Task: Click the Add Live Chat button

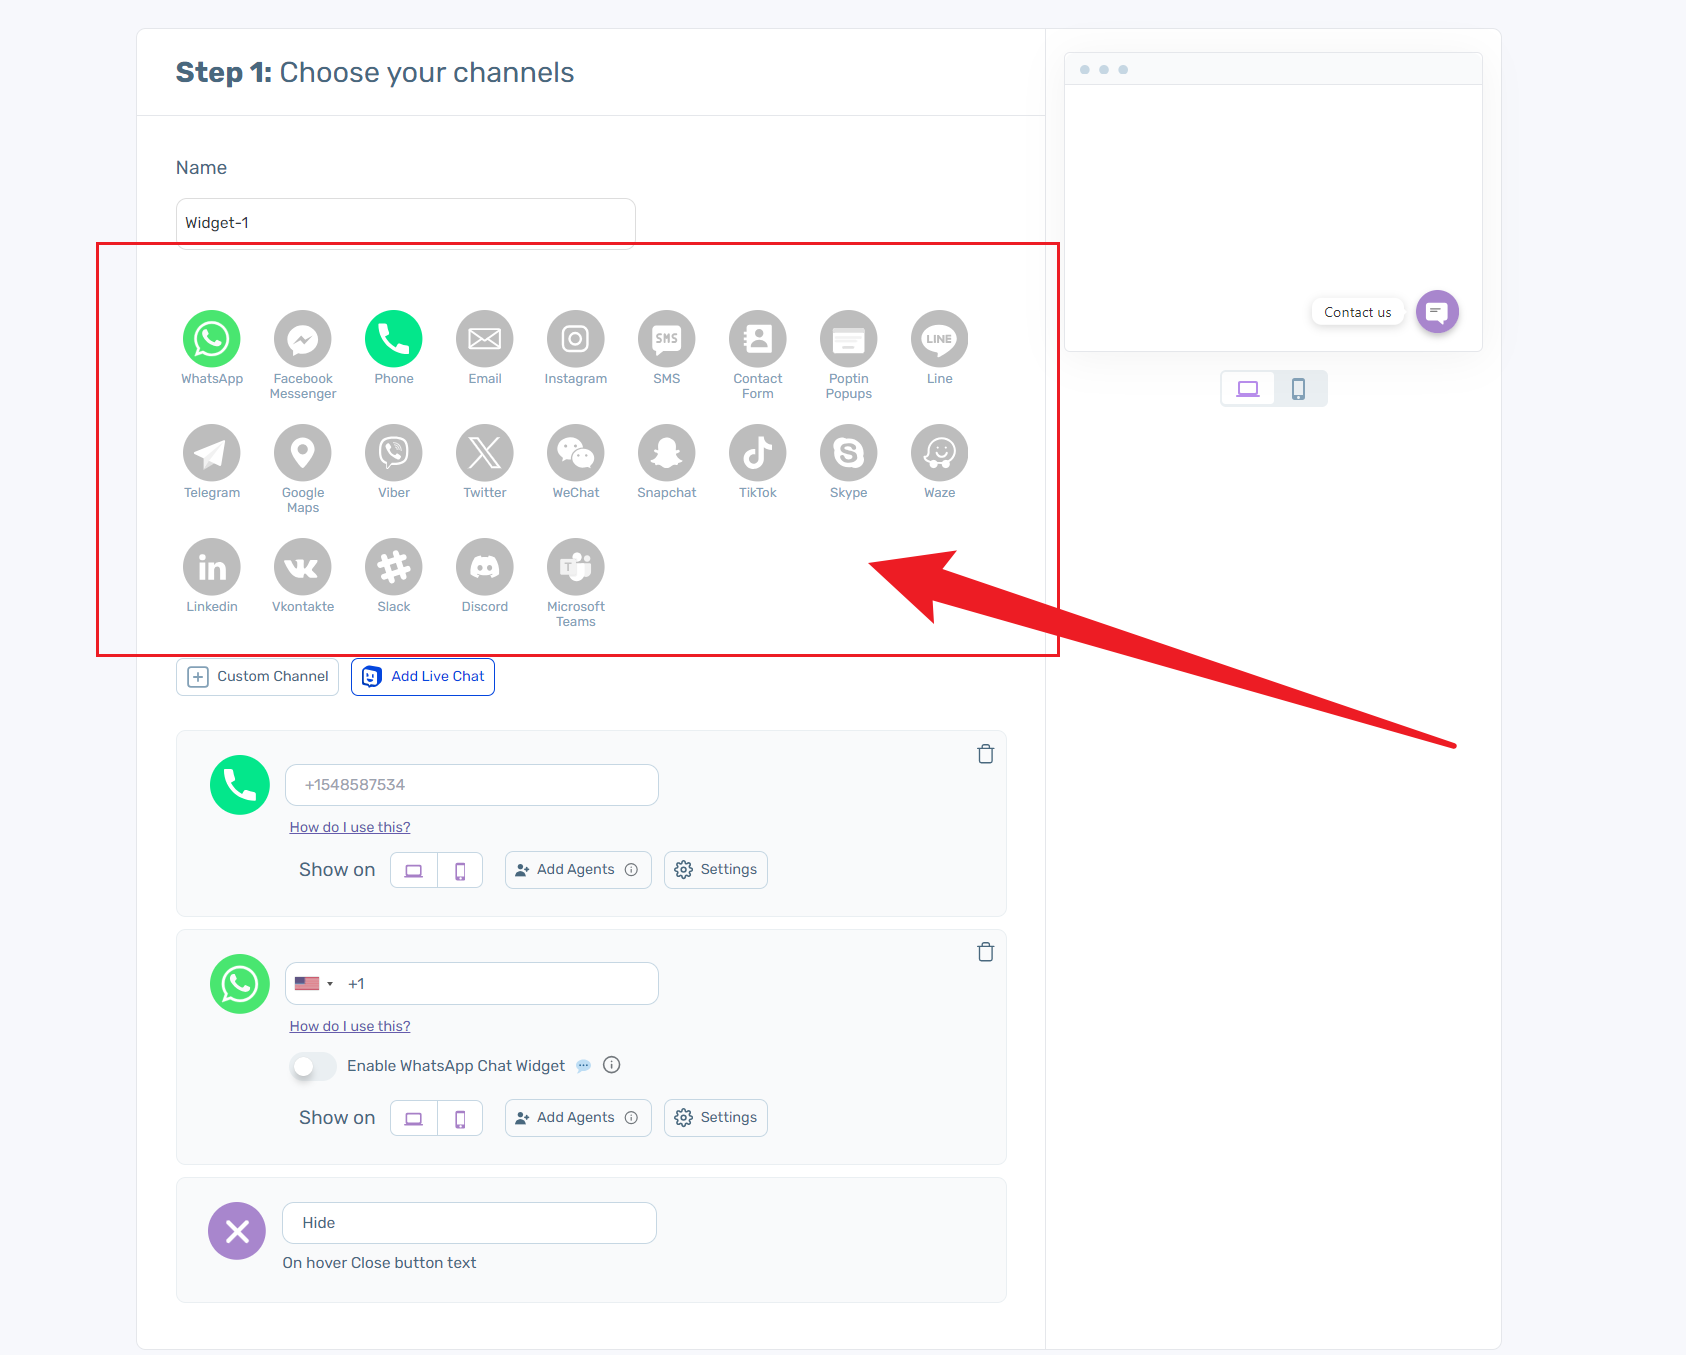Action: coord(422,676)
